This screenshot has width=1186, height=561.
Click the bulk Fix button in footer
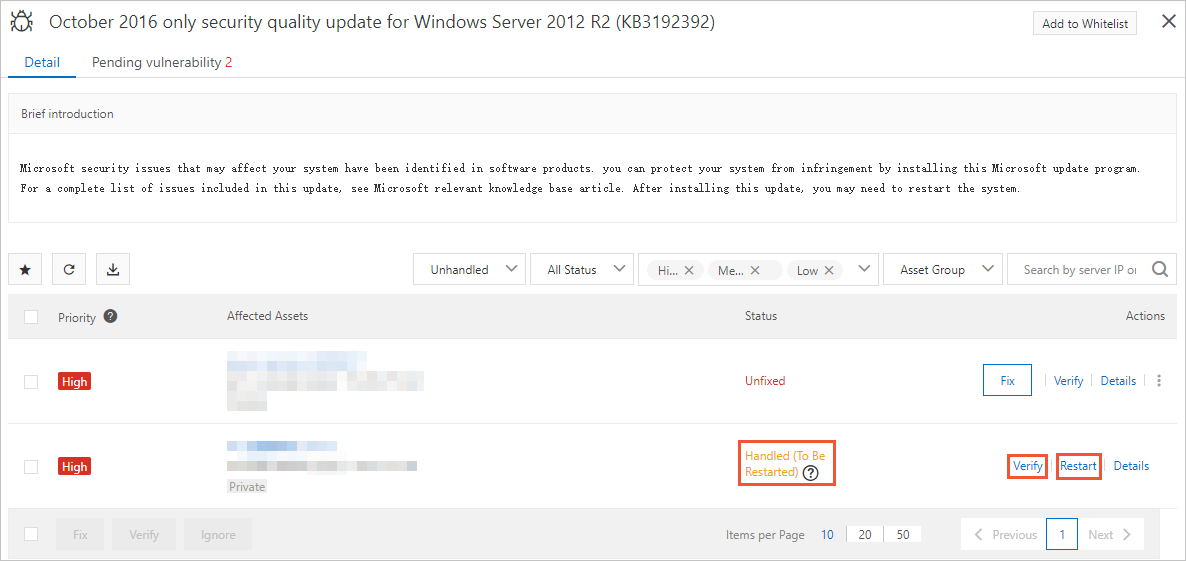(80, 535)
